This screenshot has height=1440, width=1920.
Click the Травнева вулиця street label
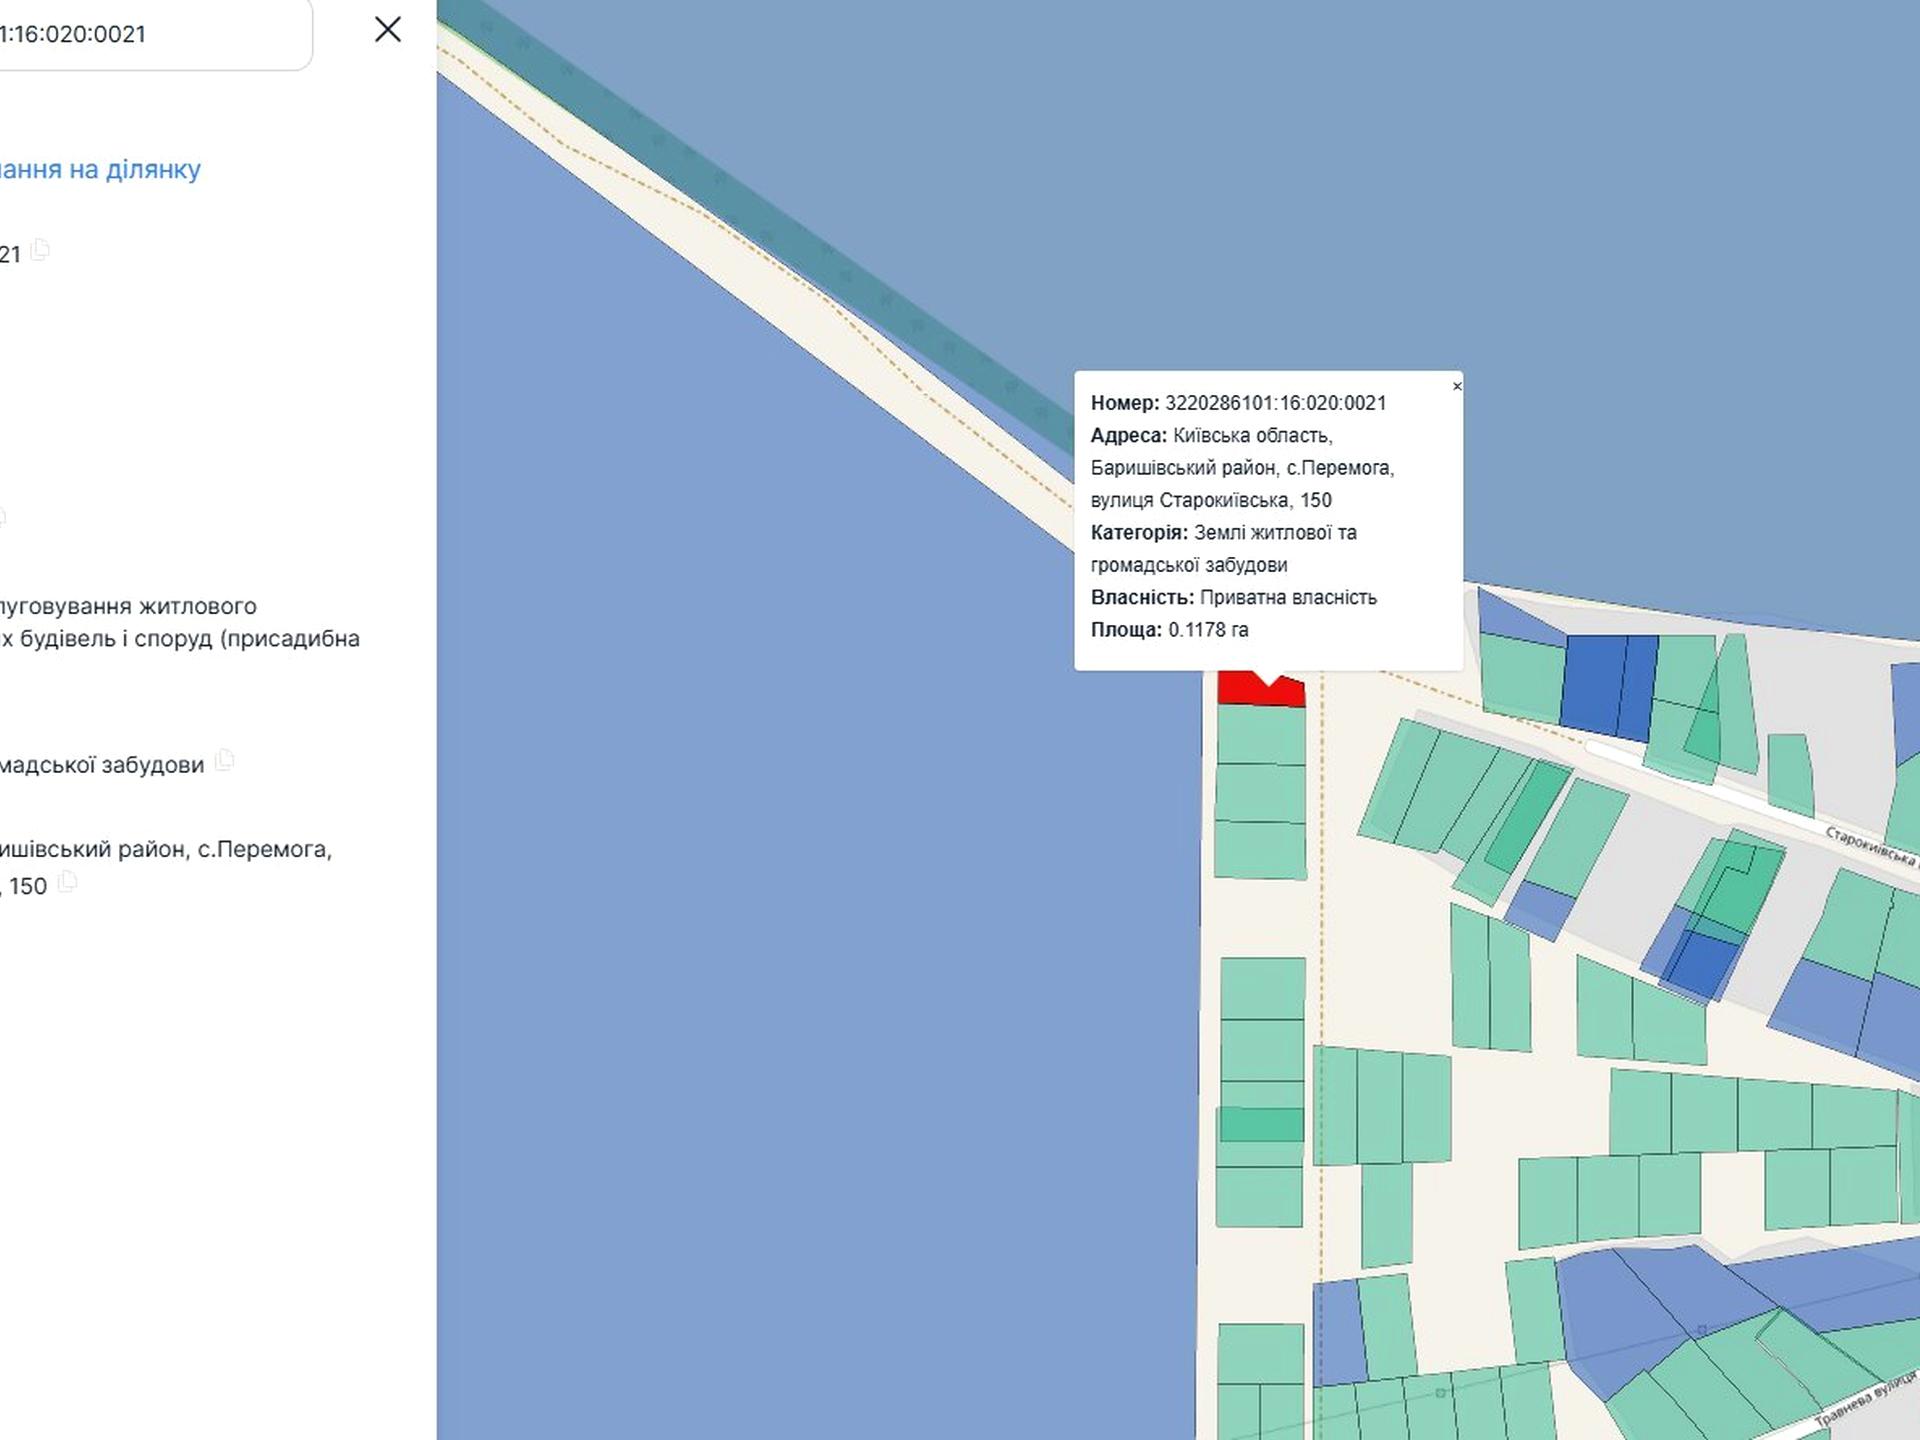tap(1864, 1400)
